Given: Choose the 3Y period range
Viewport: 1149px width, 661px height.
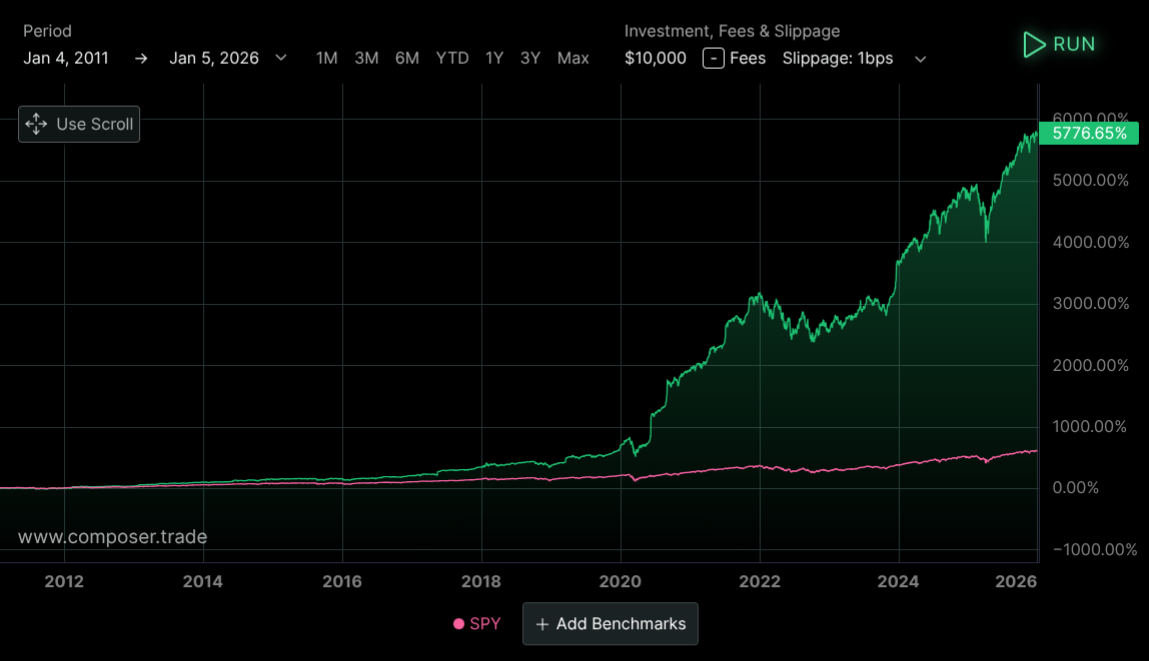Looking at the screenshot, I should pyautogui.click(x=530, y=58).
